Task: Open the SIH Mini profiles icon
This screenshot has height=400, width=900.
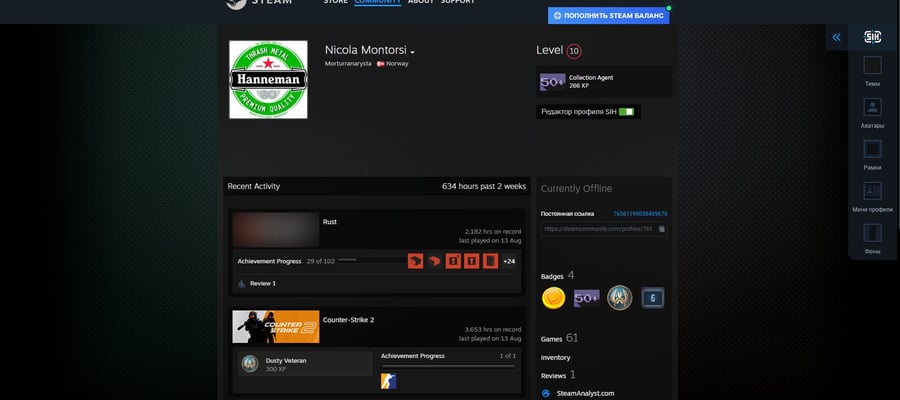Action: point(872,191)
